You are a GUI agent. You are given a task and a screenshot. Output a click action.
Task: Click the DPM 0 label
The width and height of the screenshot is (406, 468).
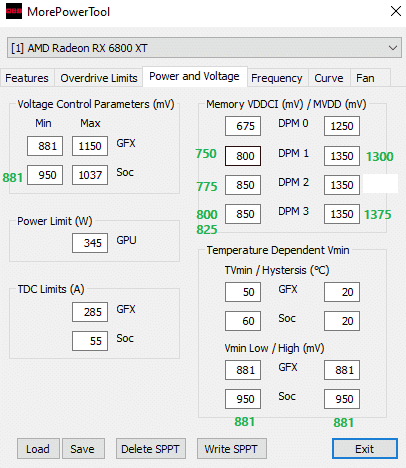[x=293, y=123]
